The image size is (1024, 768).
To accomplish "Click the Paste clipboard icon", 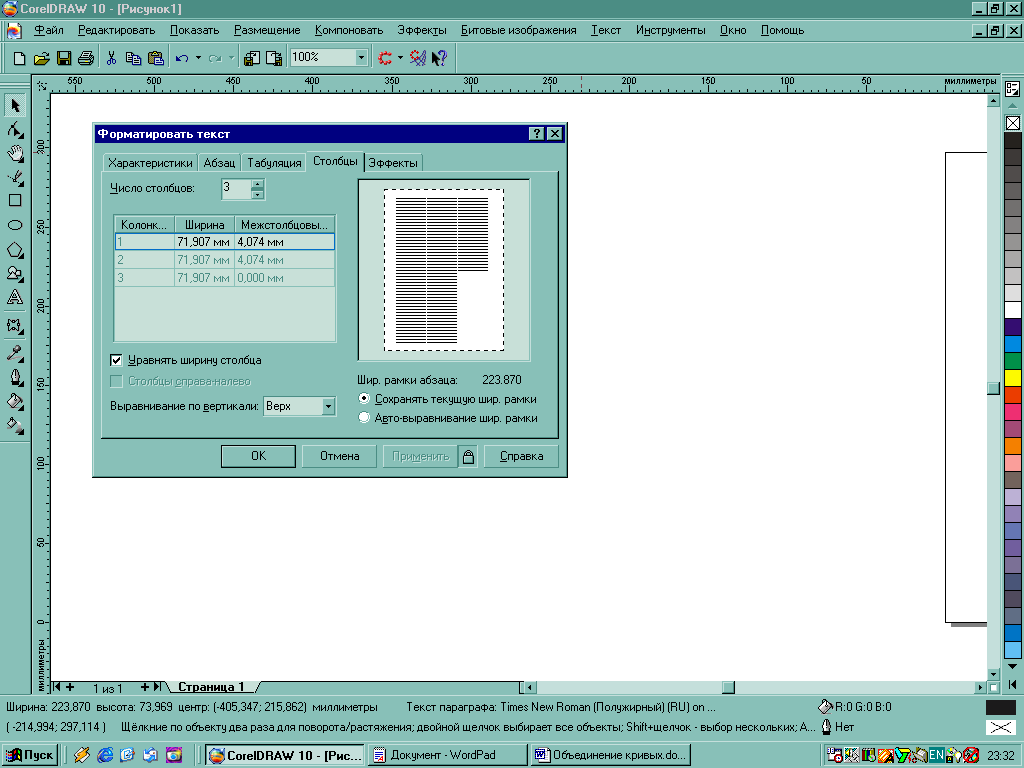I will click(x=155, y=58).
